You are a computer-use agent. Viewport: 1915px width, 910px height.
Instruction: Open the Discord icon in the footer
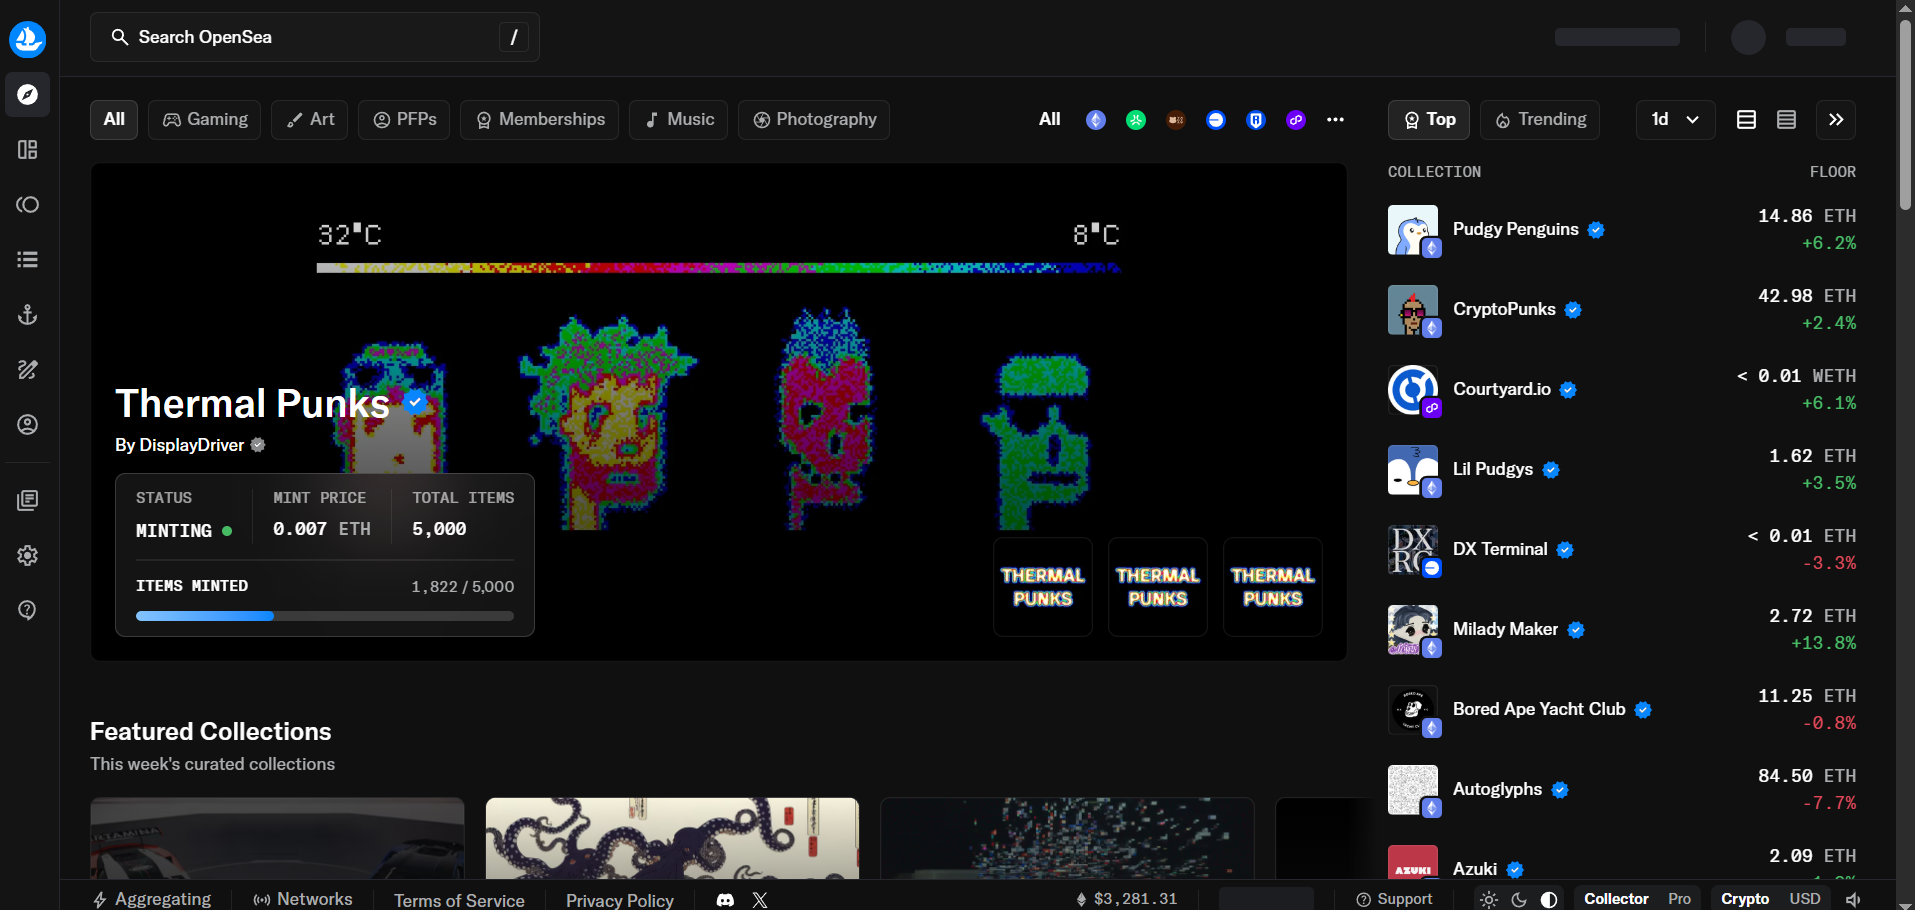click(x=725, y=900)
